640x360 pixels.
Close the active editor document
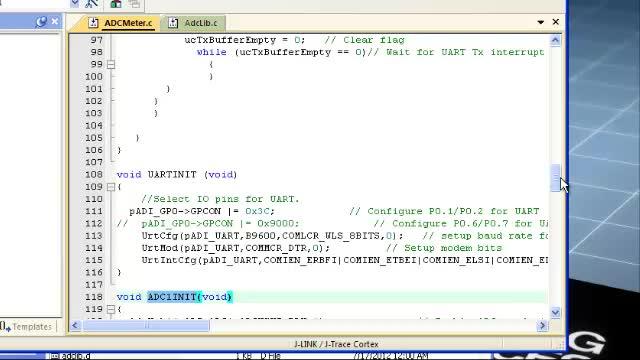tap(556, 22)
